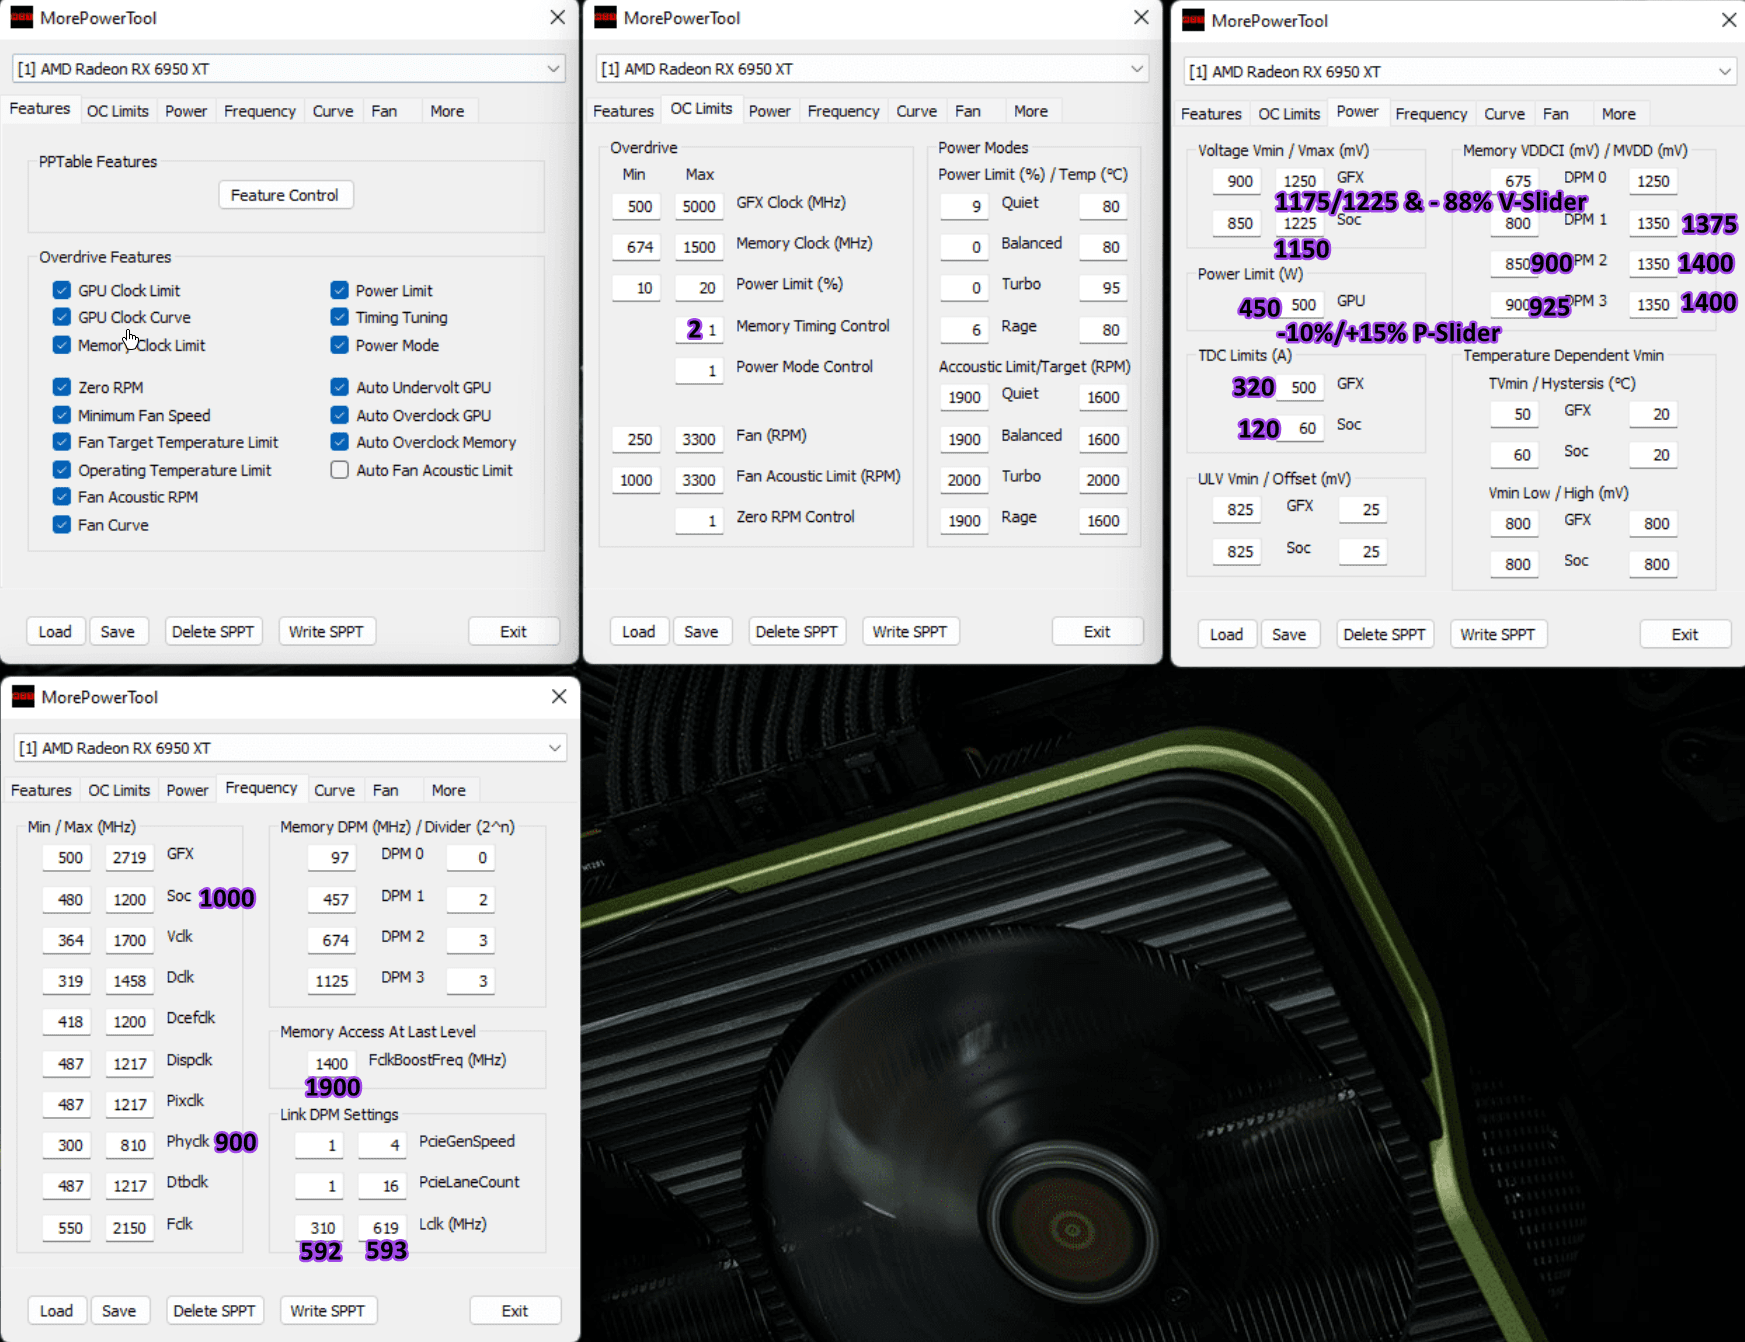Click Fan RPM max field showing 3300
Screen dimensions: 1745x1342
point(699,439)
